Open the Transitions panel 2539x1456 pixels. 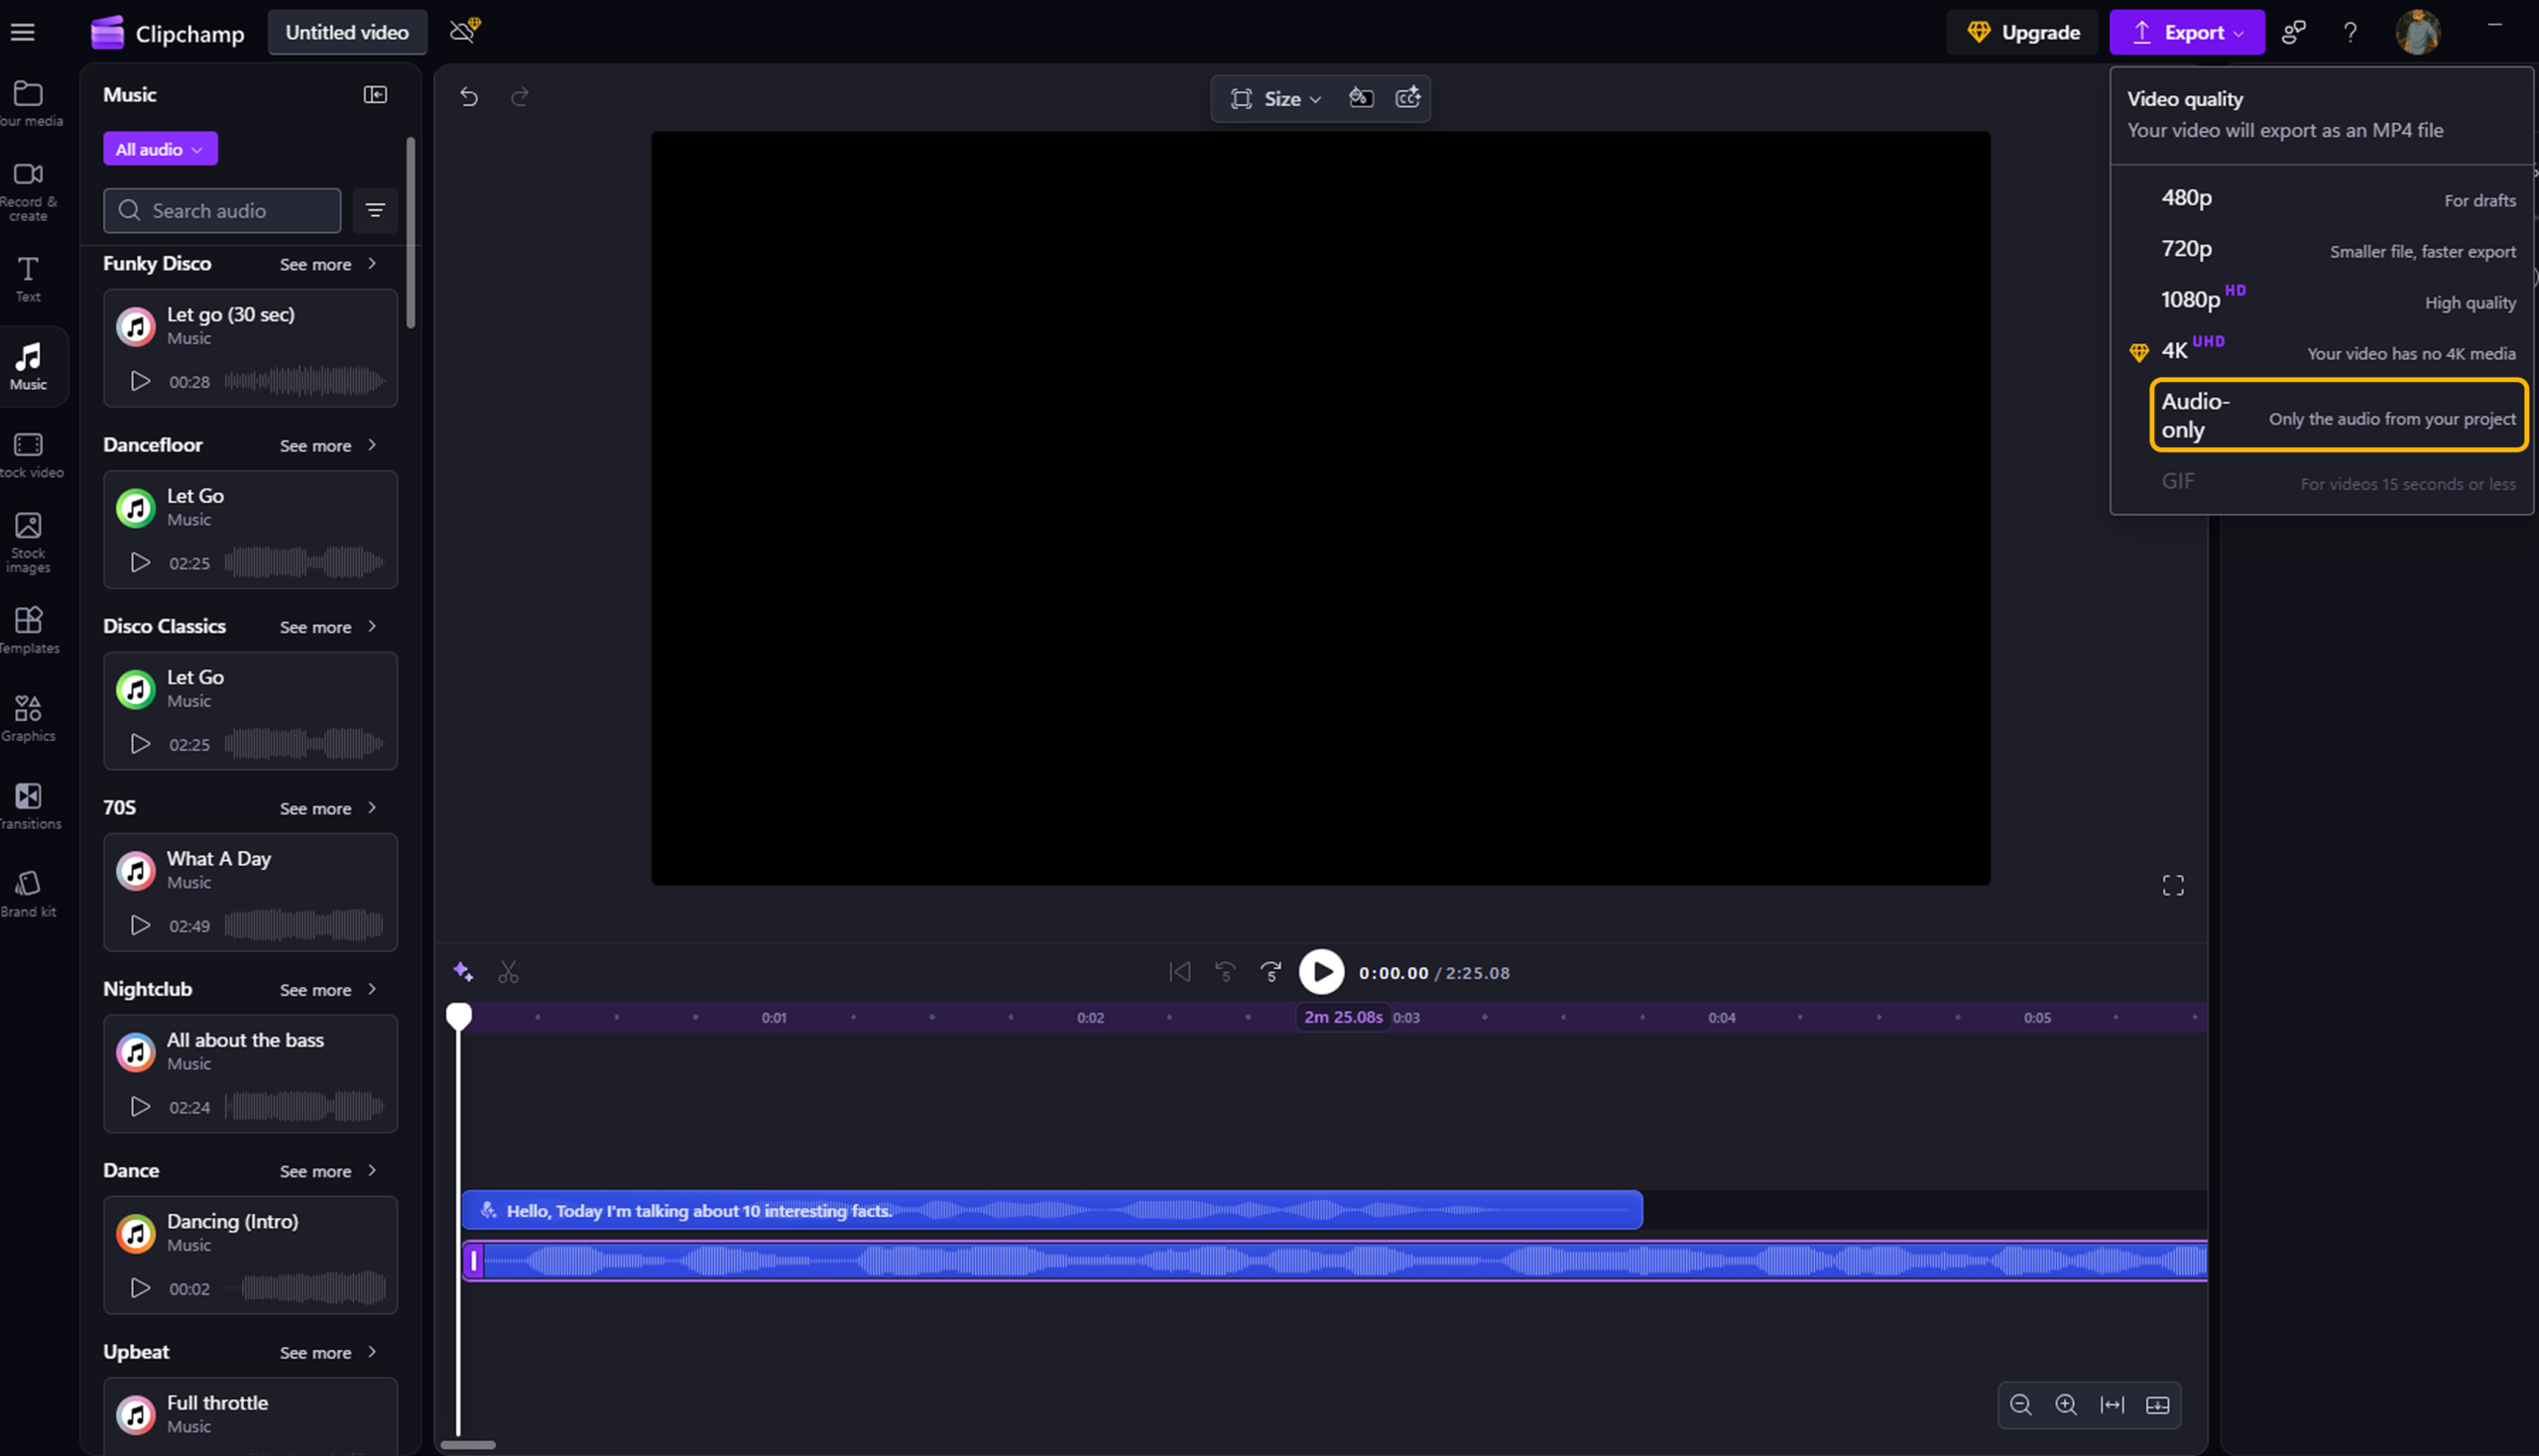point(28,806)
